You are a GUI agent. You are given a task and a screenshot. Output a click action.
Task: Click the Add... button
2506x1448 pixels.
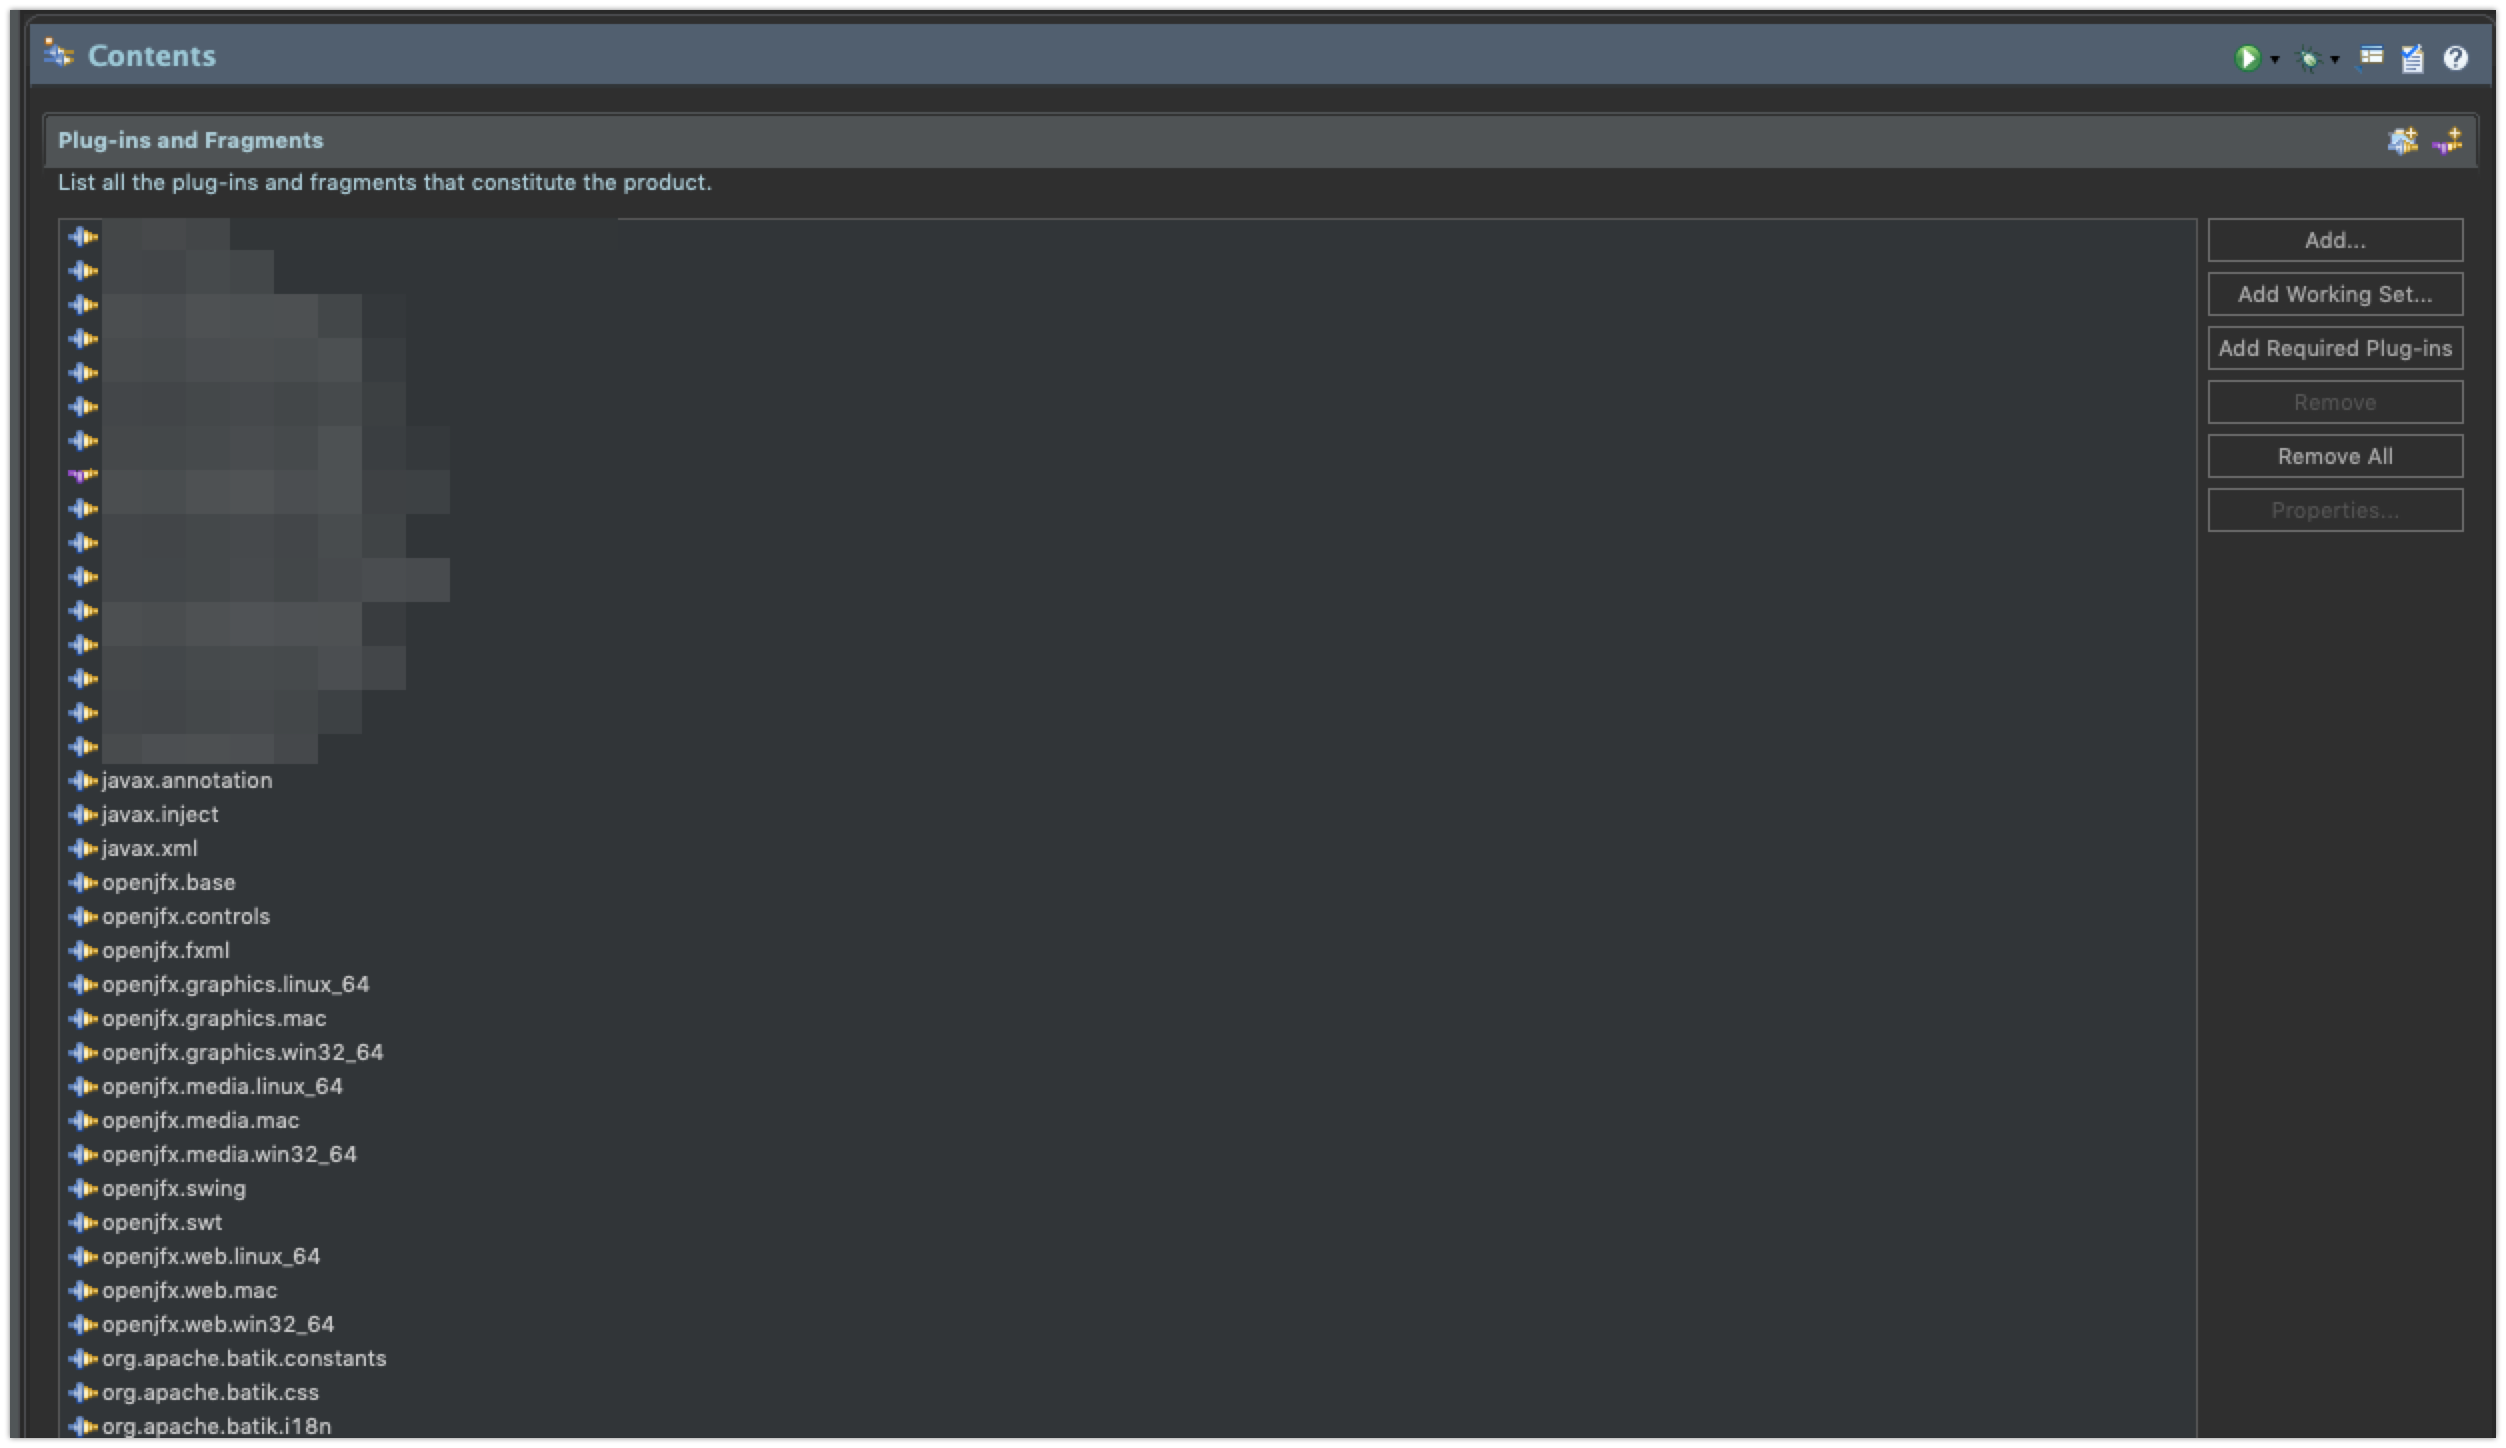(2334, 240)
